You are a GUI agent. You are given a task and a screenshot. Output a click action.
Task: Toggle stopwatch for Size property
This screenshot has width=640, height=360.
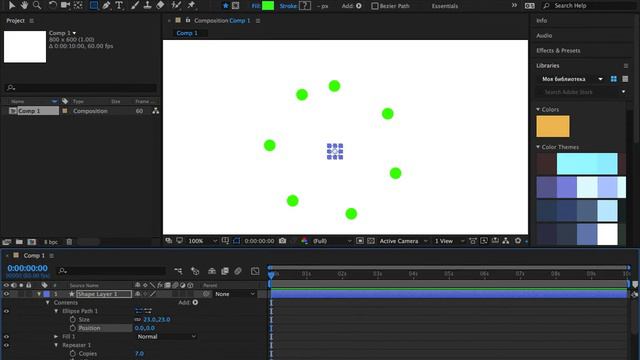pos(73,320)
